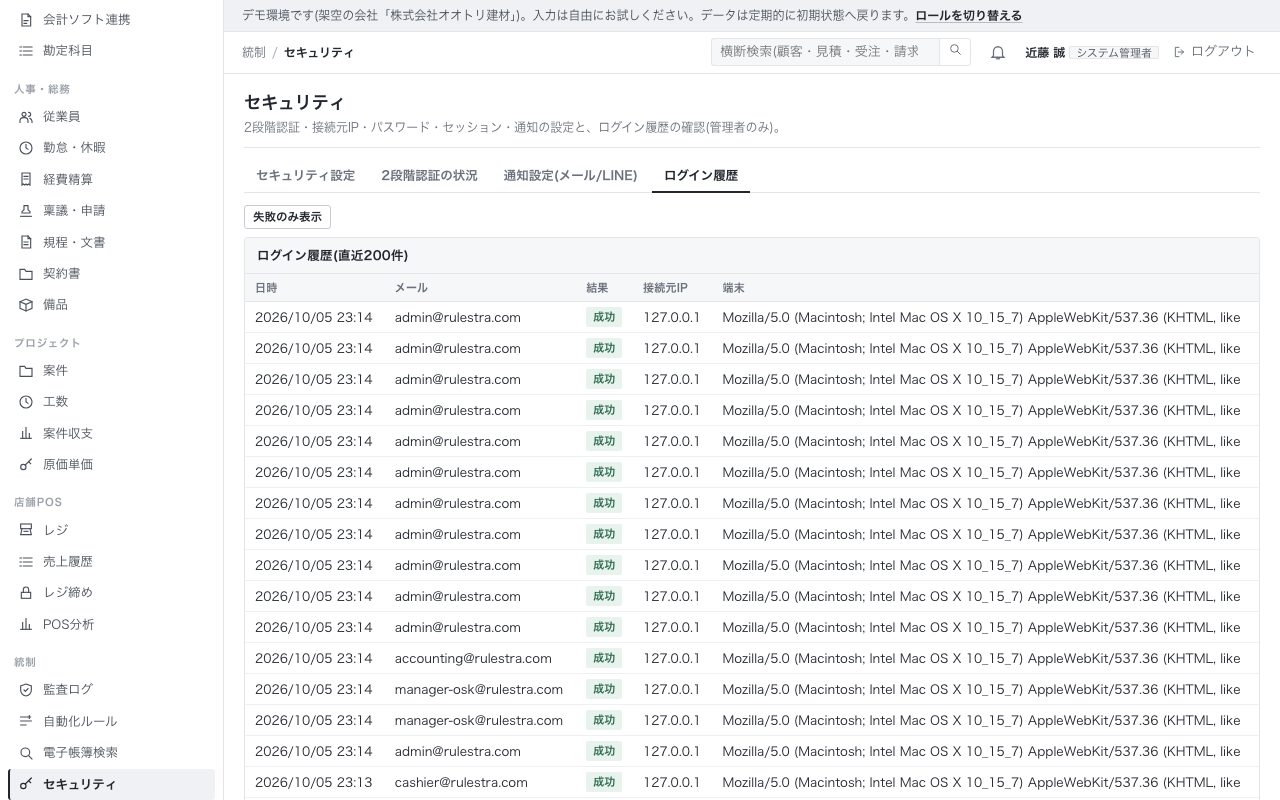Open 案件収支 chart icon

pos(26,433)
